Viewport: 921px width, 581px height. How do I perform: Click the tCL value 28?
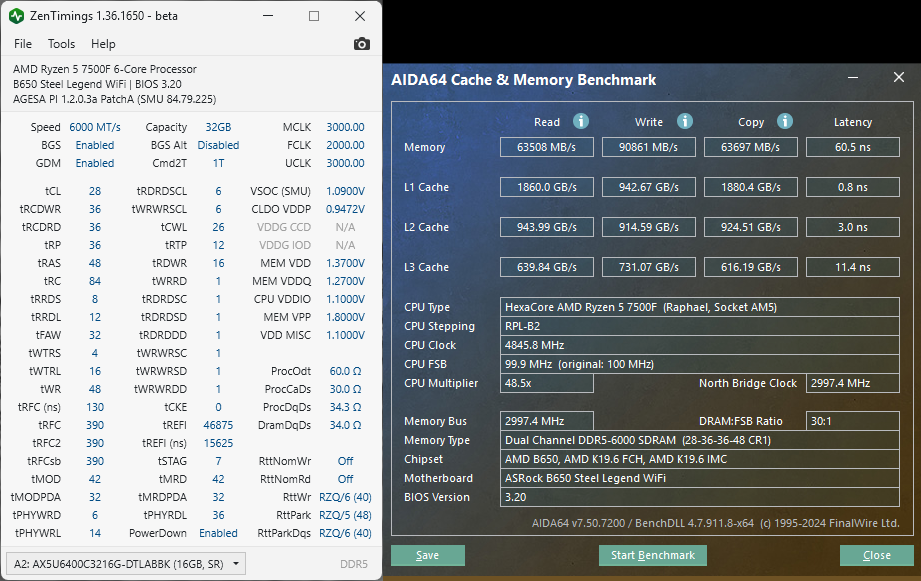coord(95,191)
